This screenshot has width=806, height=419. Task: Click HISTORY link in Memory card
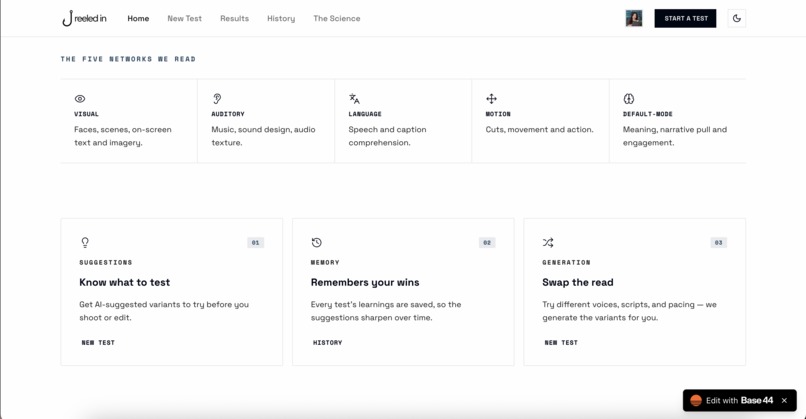[327, 342]
